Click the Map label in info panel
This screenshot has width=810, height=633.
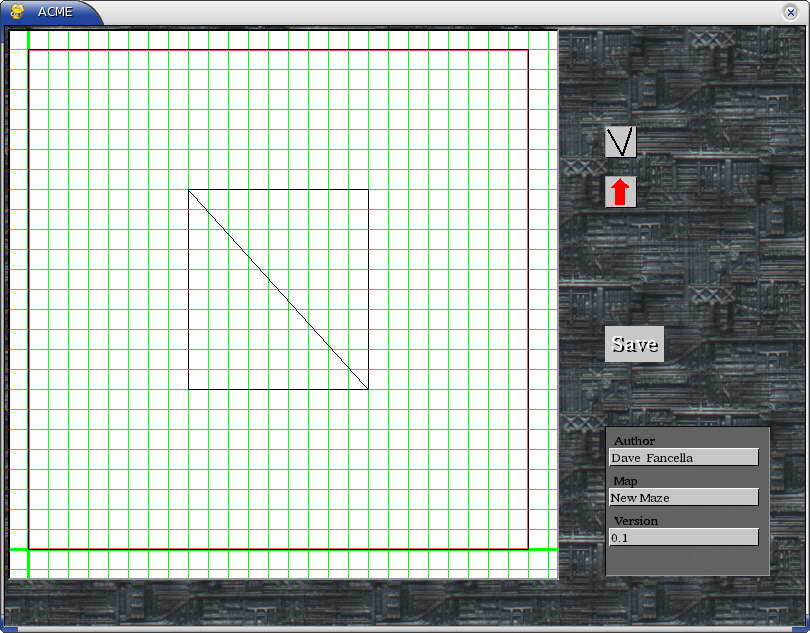pos(625,481)
